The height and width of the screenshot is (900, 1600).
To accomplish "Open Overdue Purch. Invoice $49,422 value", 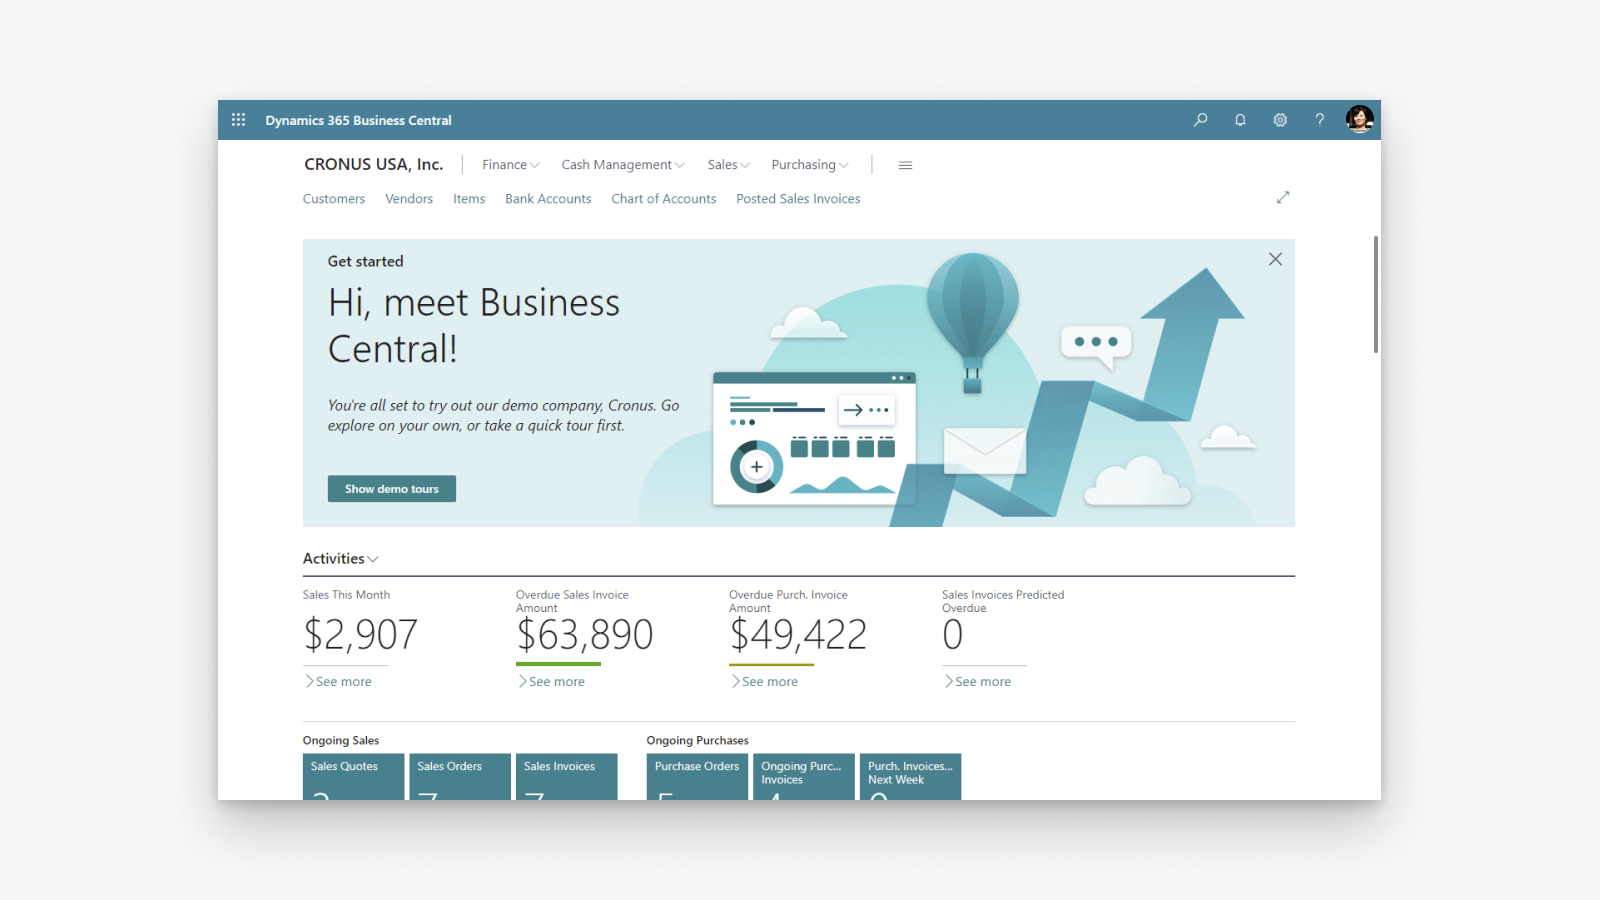I will (x=797, y=635).
